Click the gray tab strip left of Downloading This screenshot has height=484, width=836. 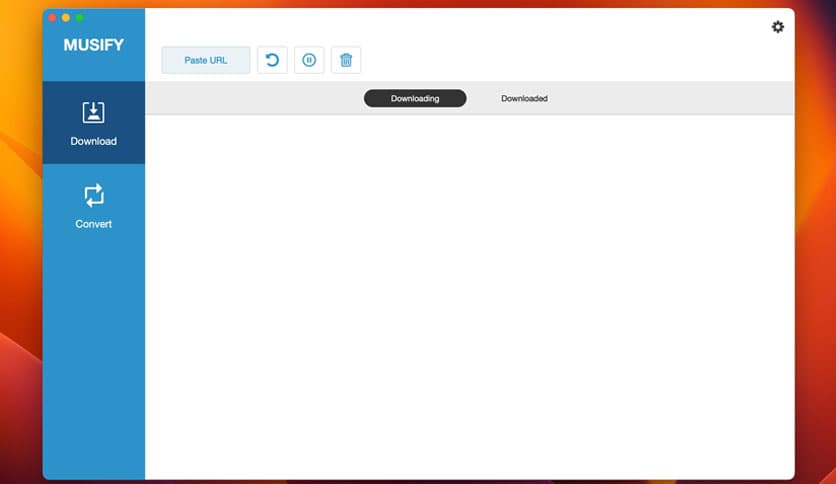[250, 98]
